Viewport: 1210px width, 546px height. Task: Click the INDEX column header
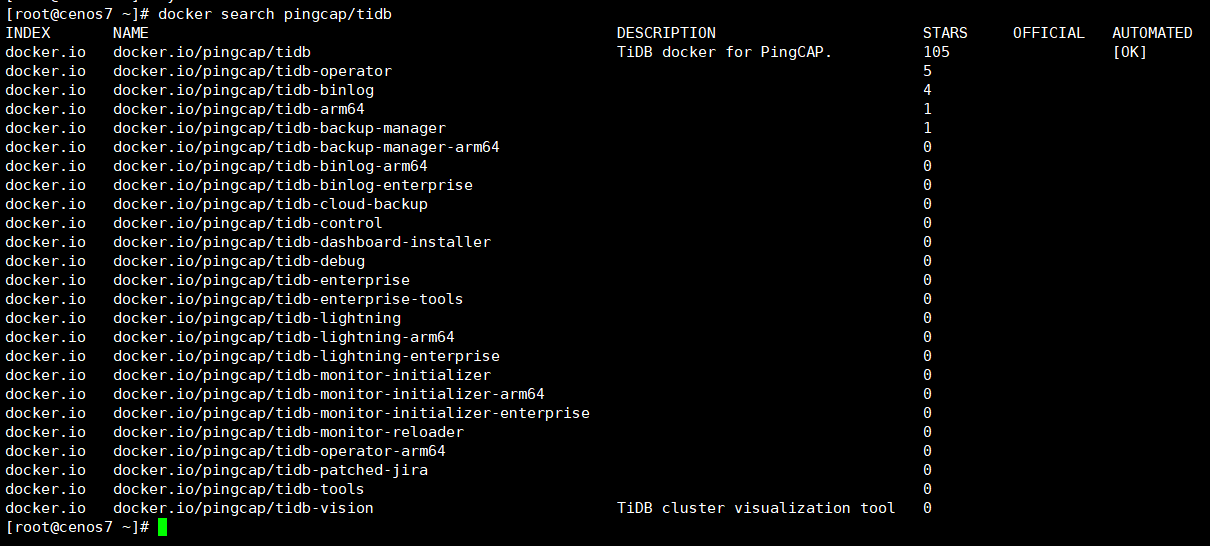coord(28,33)
